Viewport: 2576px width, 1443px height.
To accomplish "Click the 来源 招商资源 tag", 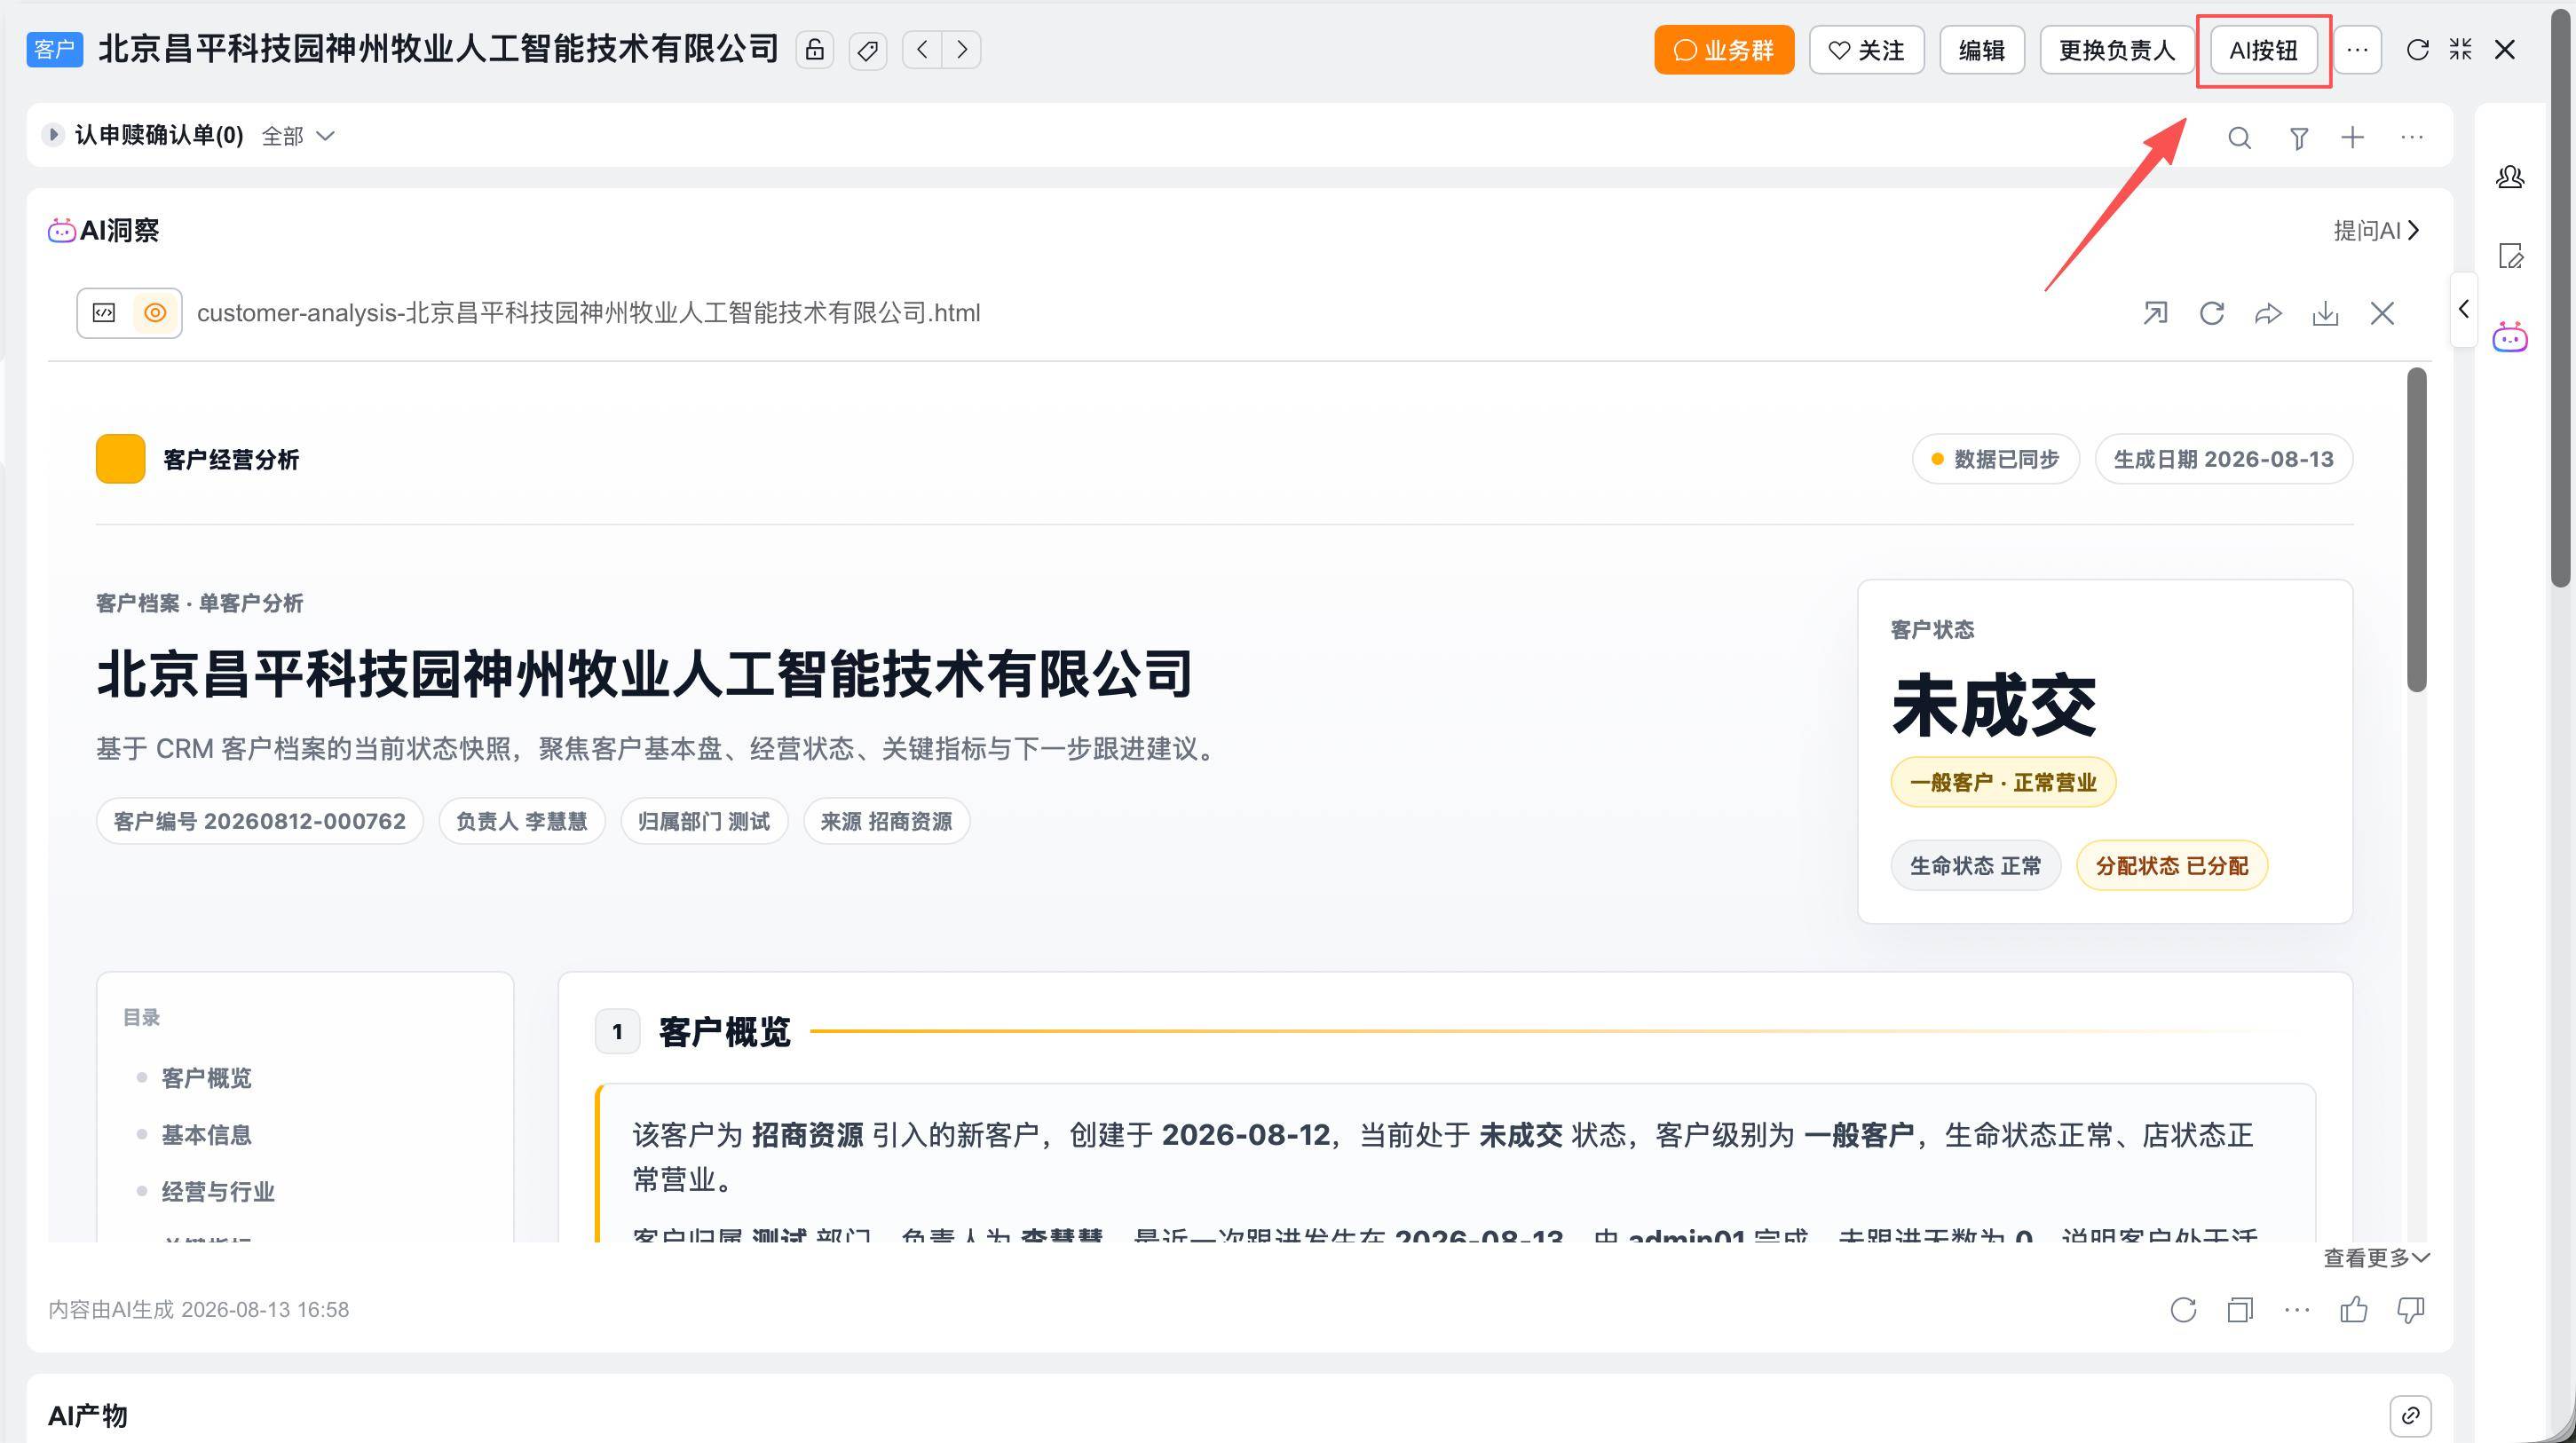I will click(887, 821).
